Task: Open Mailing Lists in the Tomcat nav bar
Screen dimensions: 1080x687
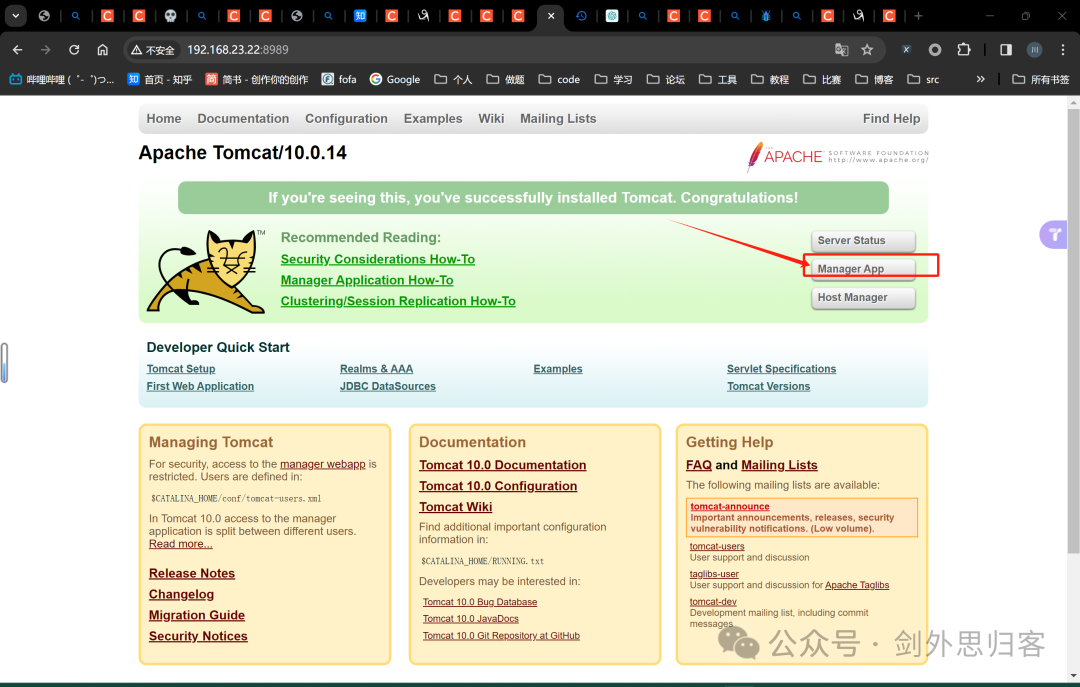Action: pos(558,119)
